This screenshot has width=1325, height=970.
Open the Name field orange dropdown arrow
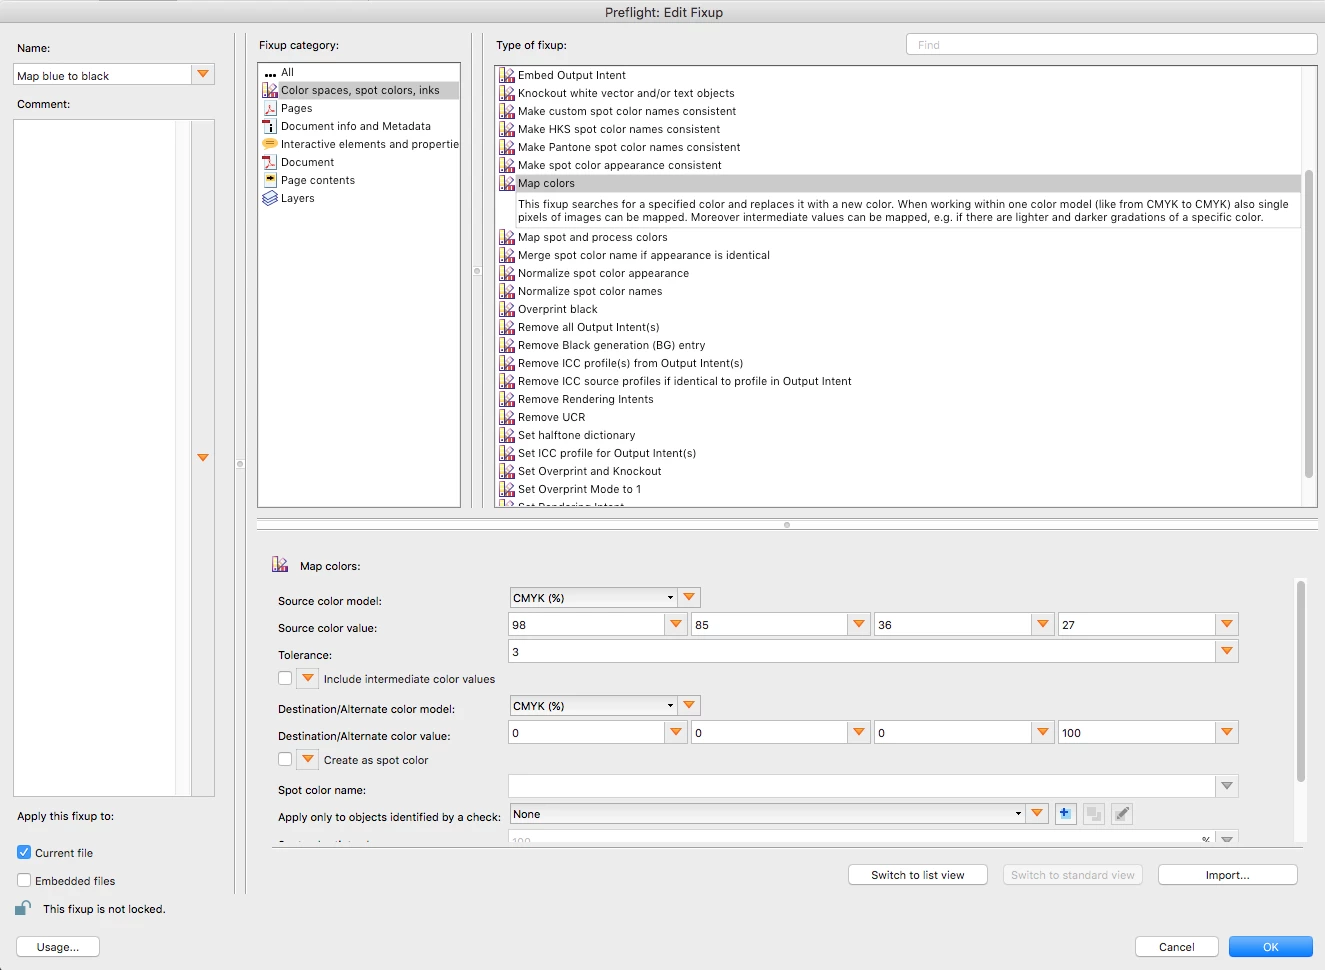pyautogui.click(x=203, y=75)
